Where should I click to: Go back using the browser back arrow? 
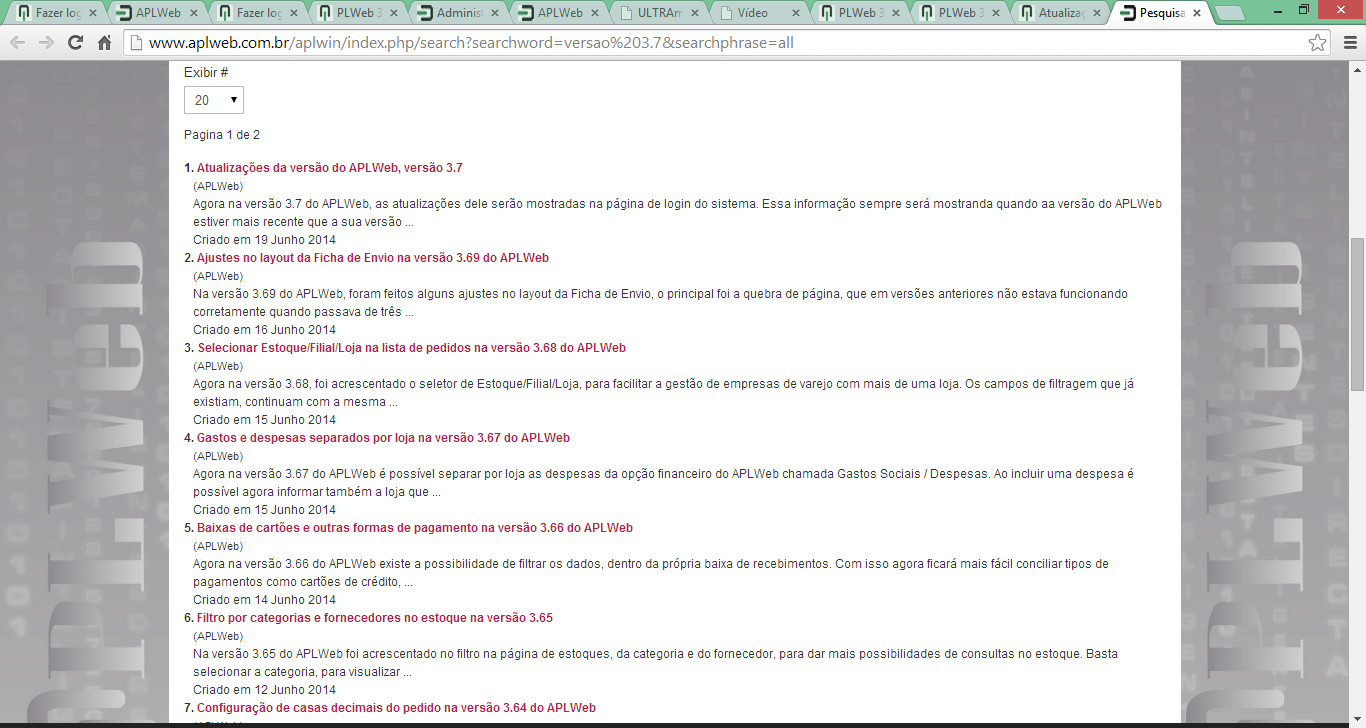[18, 43]
